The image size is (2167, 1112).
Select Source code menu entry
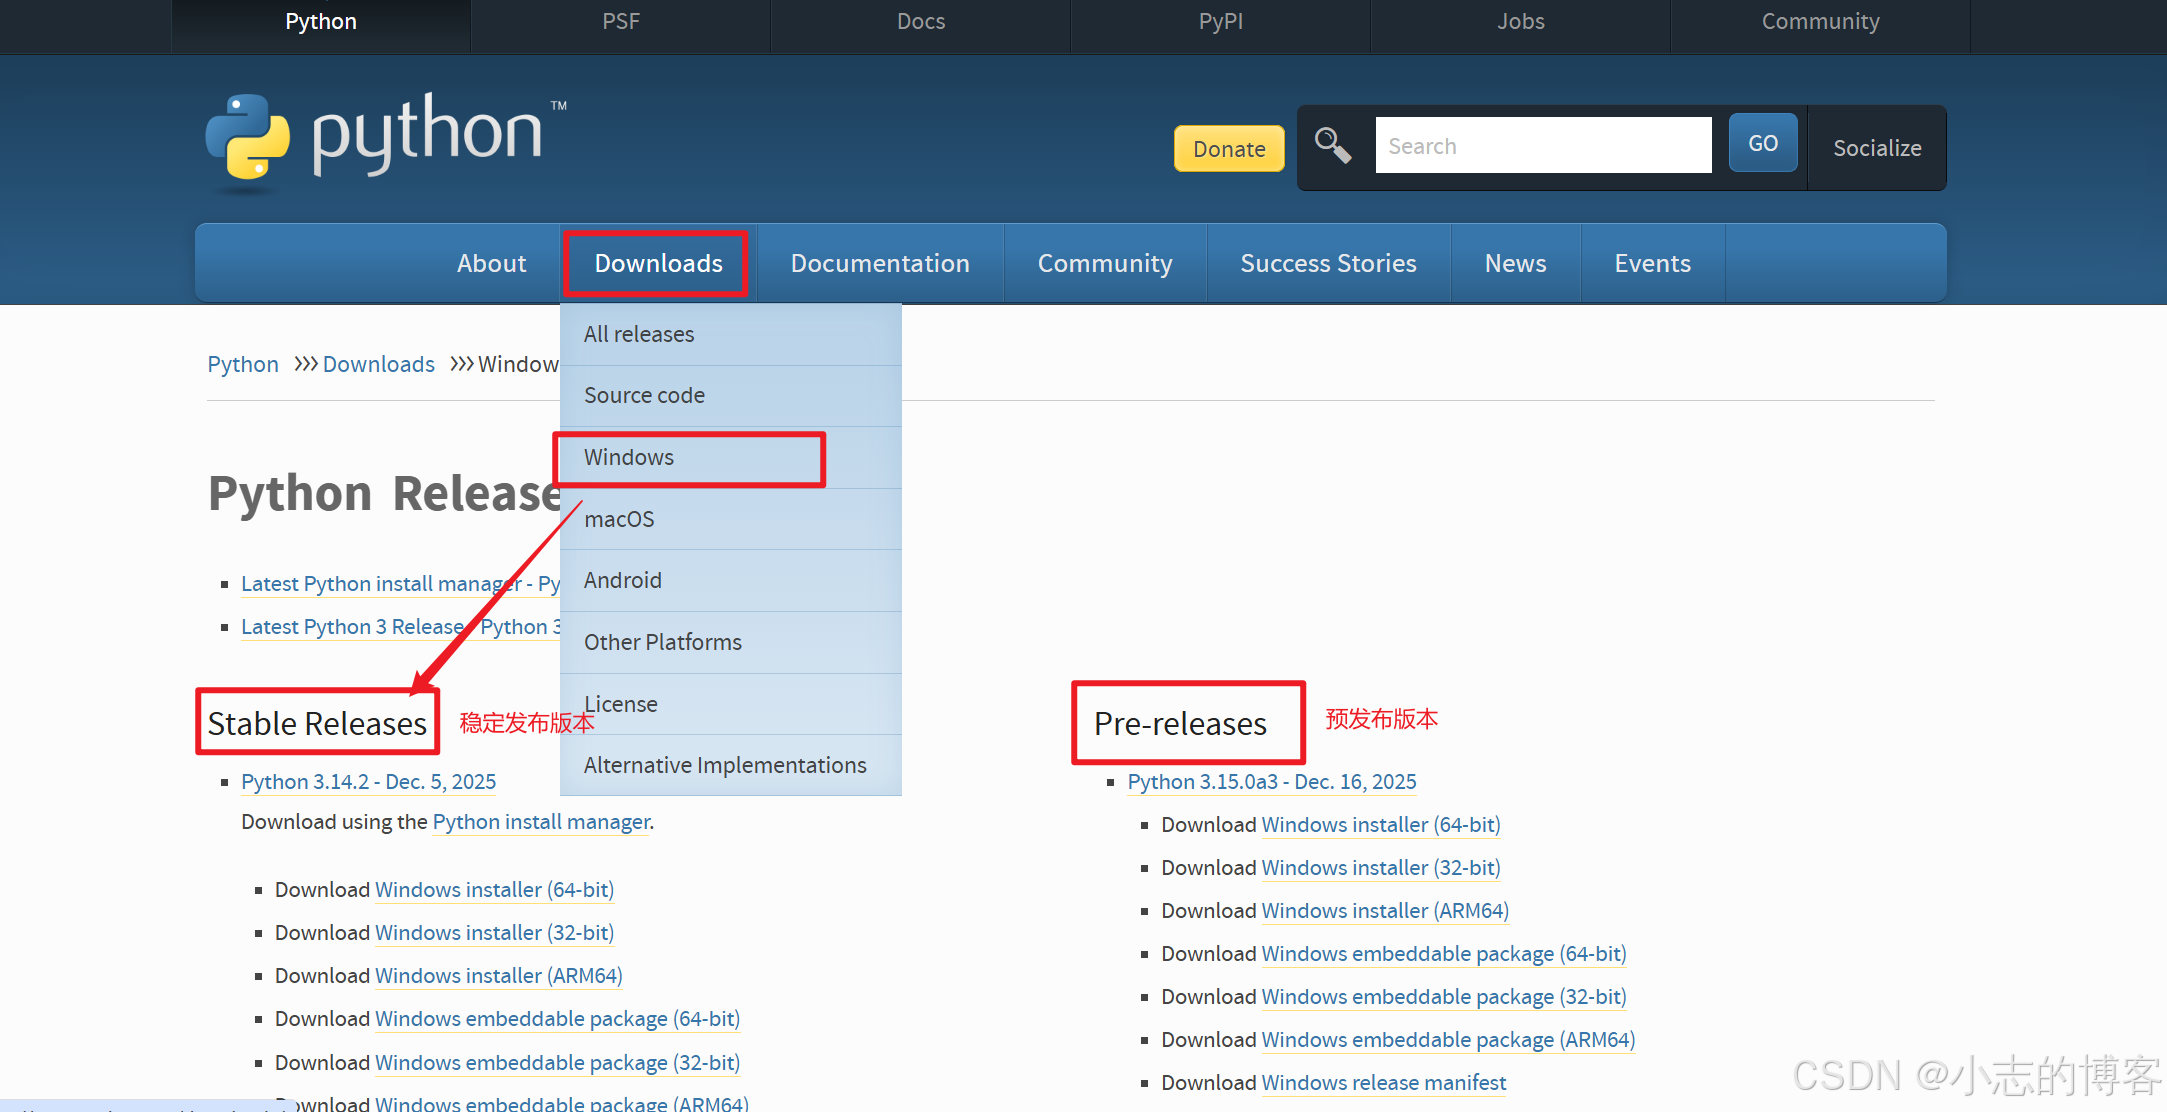coord(644,395)
